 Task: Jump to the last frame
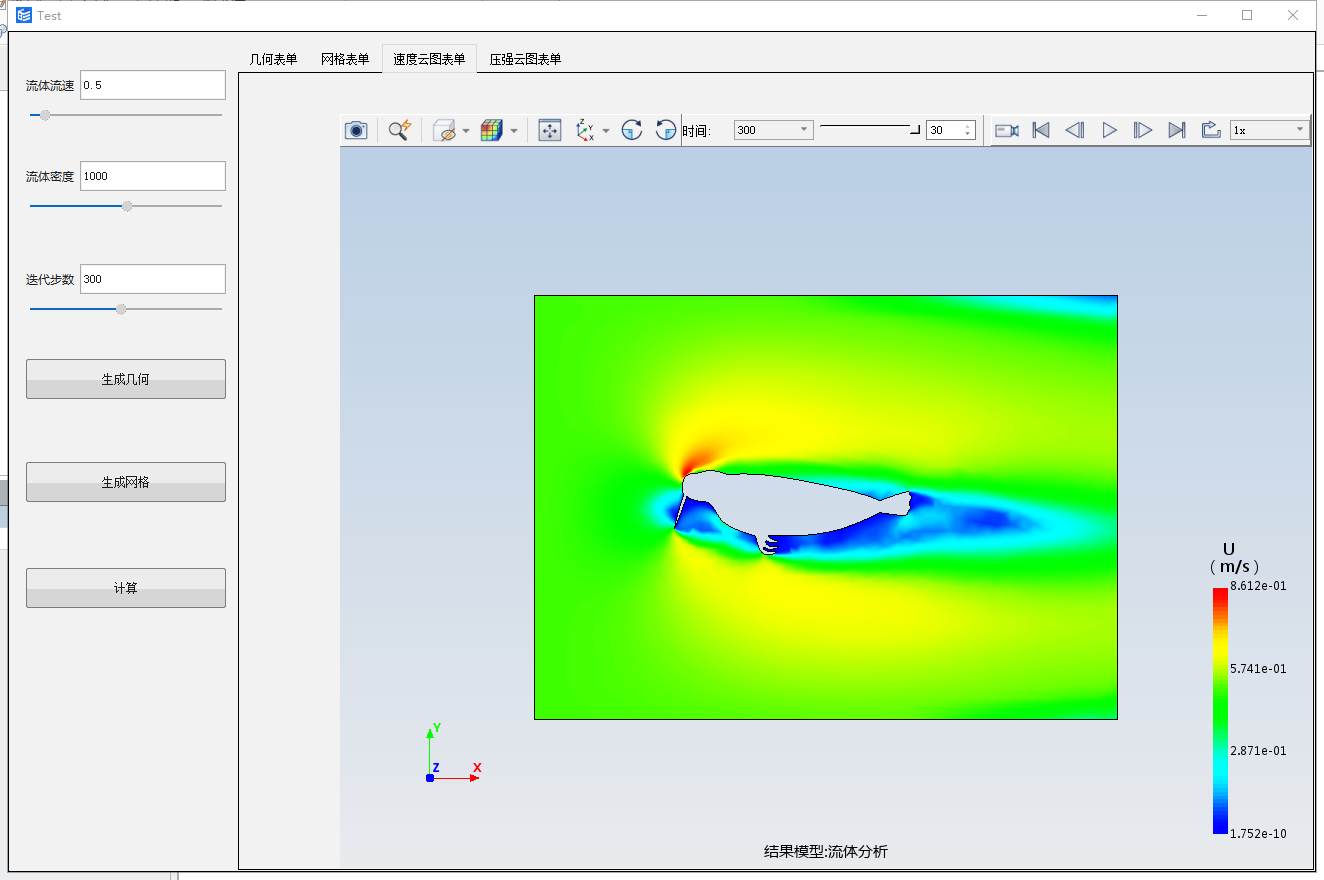1177,130
